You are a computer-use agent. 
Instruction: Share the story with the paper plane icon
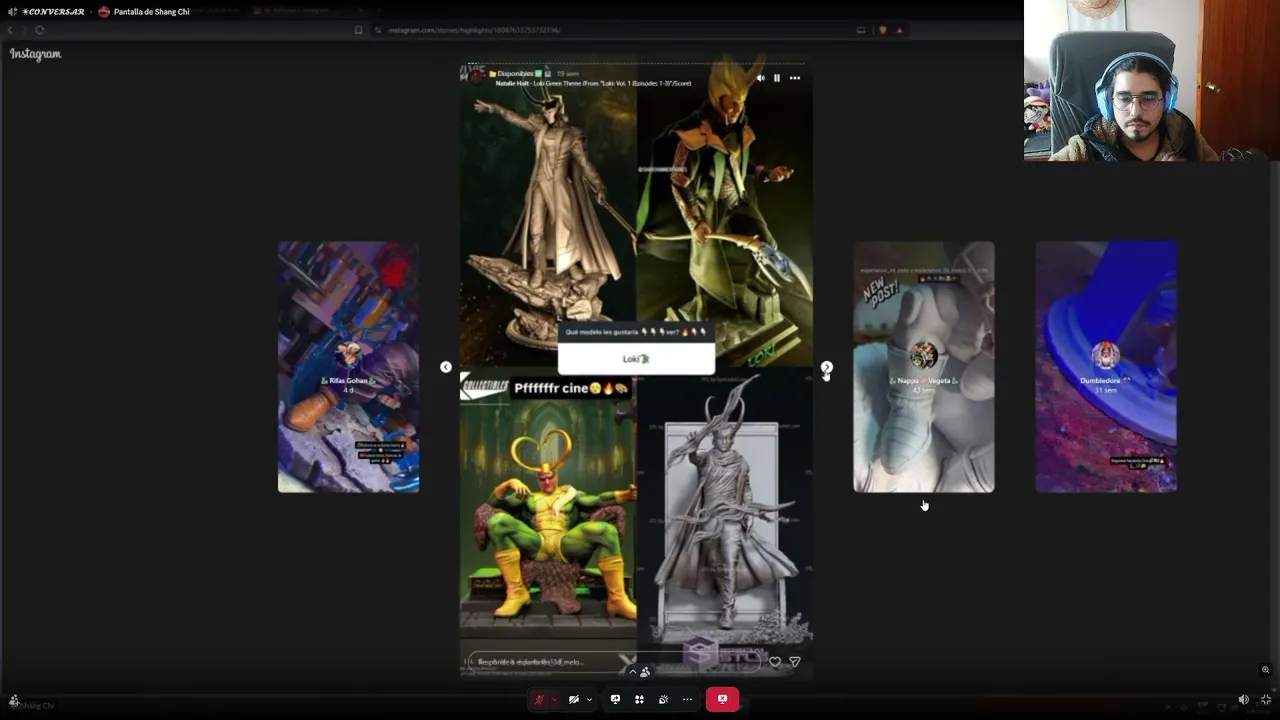[795, 662]
